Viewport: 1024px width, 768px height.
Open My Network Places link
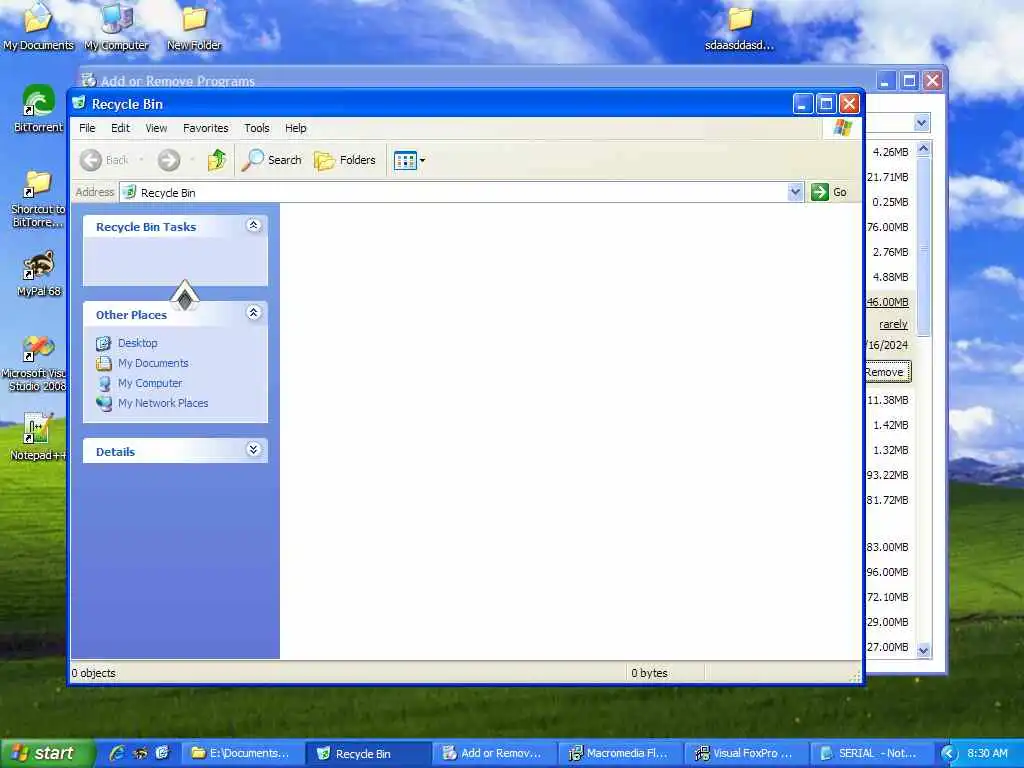[x=163, y=404]
